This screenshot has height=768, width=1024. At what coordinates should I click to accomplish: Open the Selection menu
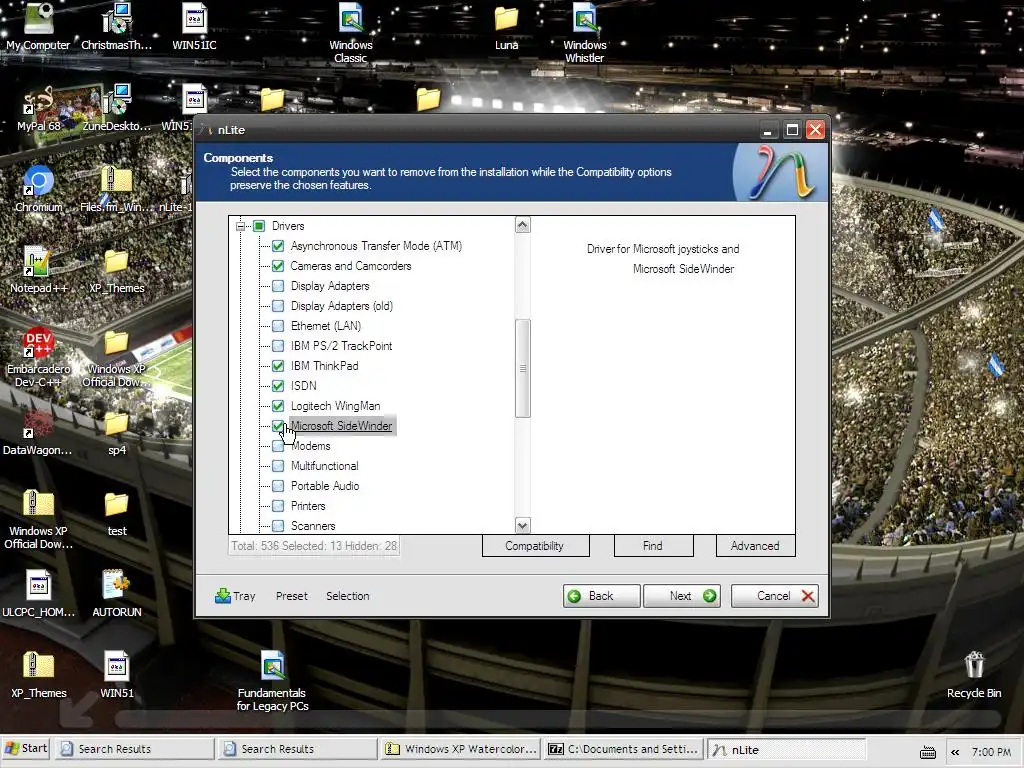pos(347,596)
